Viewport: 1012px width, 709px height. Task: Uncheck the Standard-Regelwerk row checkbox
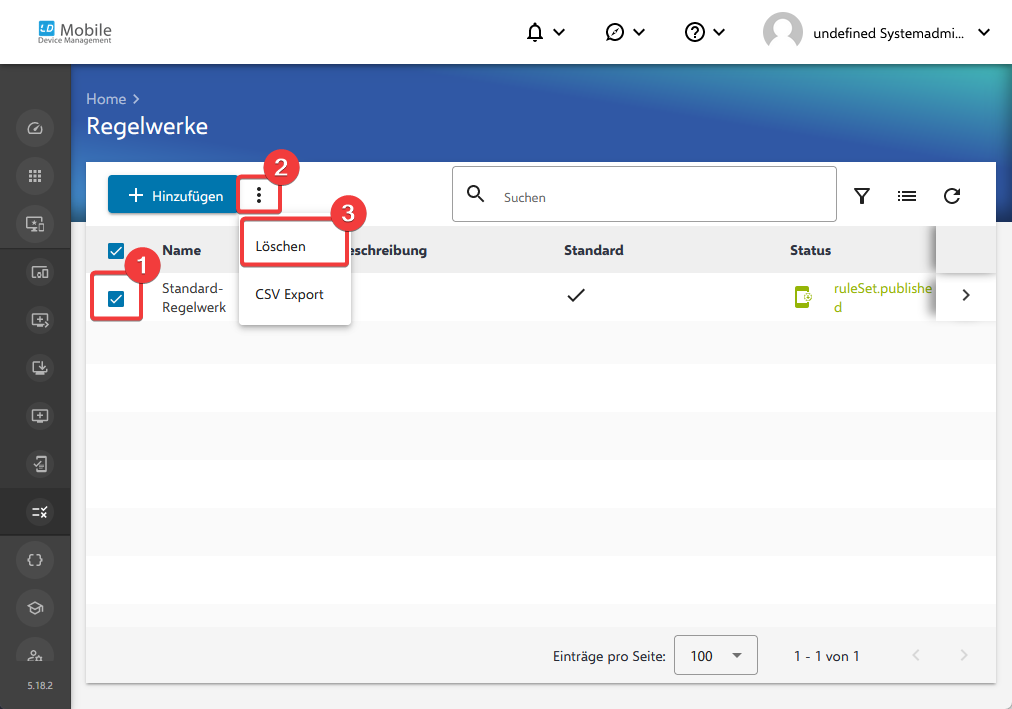point(116,299)
